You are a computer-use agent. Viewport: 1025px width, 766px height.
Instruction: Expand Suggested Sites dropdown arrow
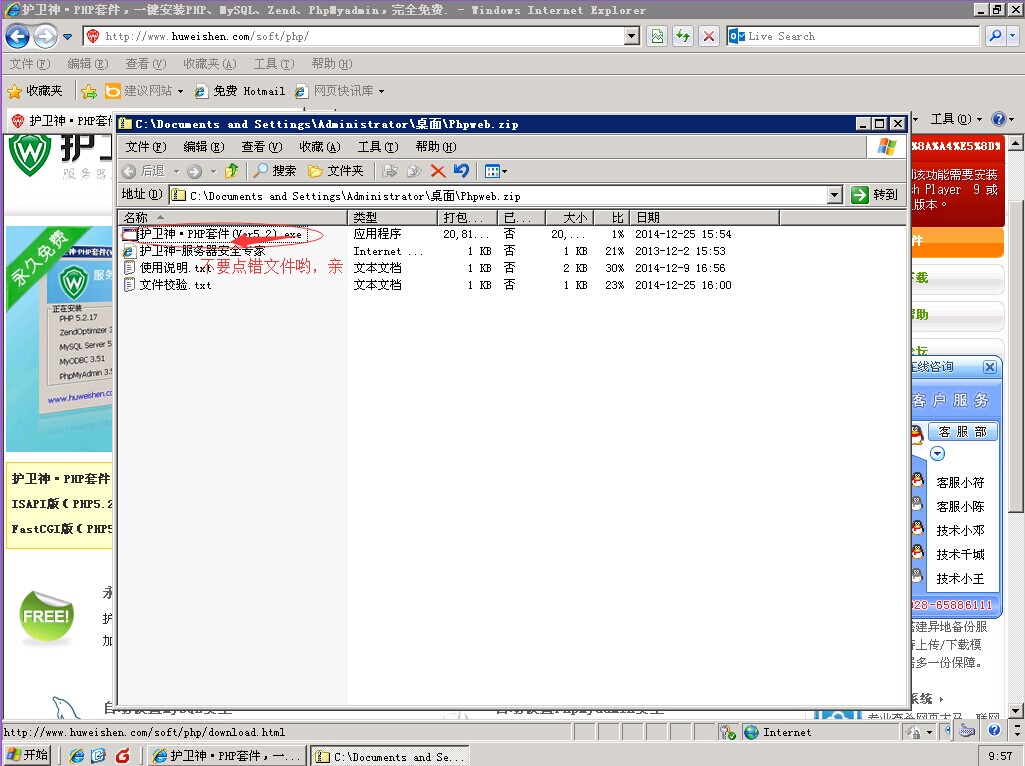click(x=180, y=92)
